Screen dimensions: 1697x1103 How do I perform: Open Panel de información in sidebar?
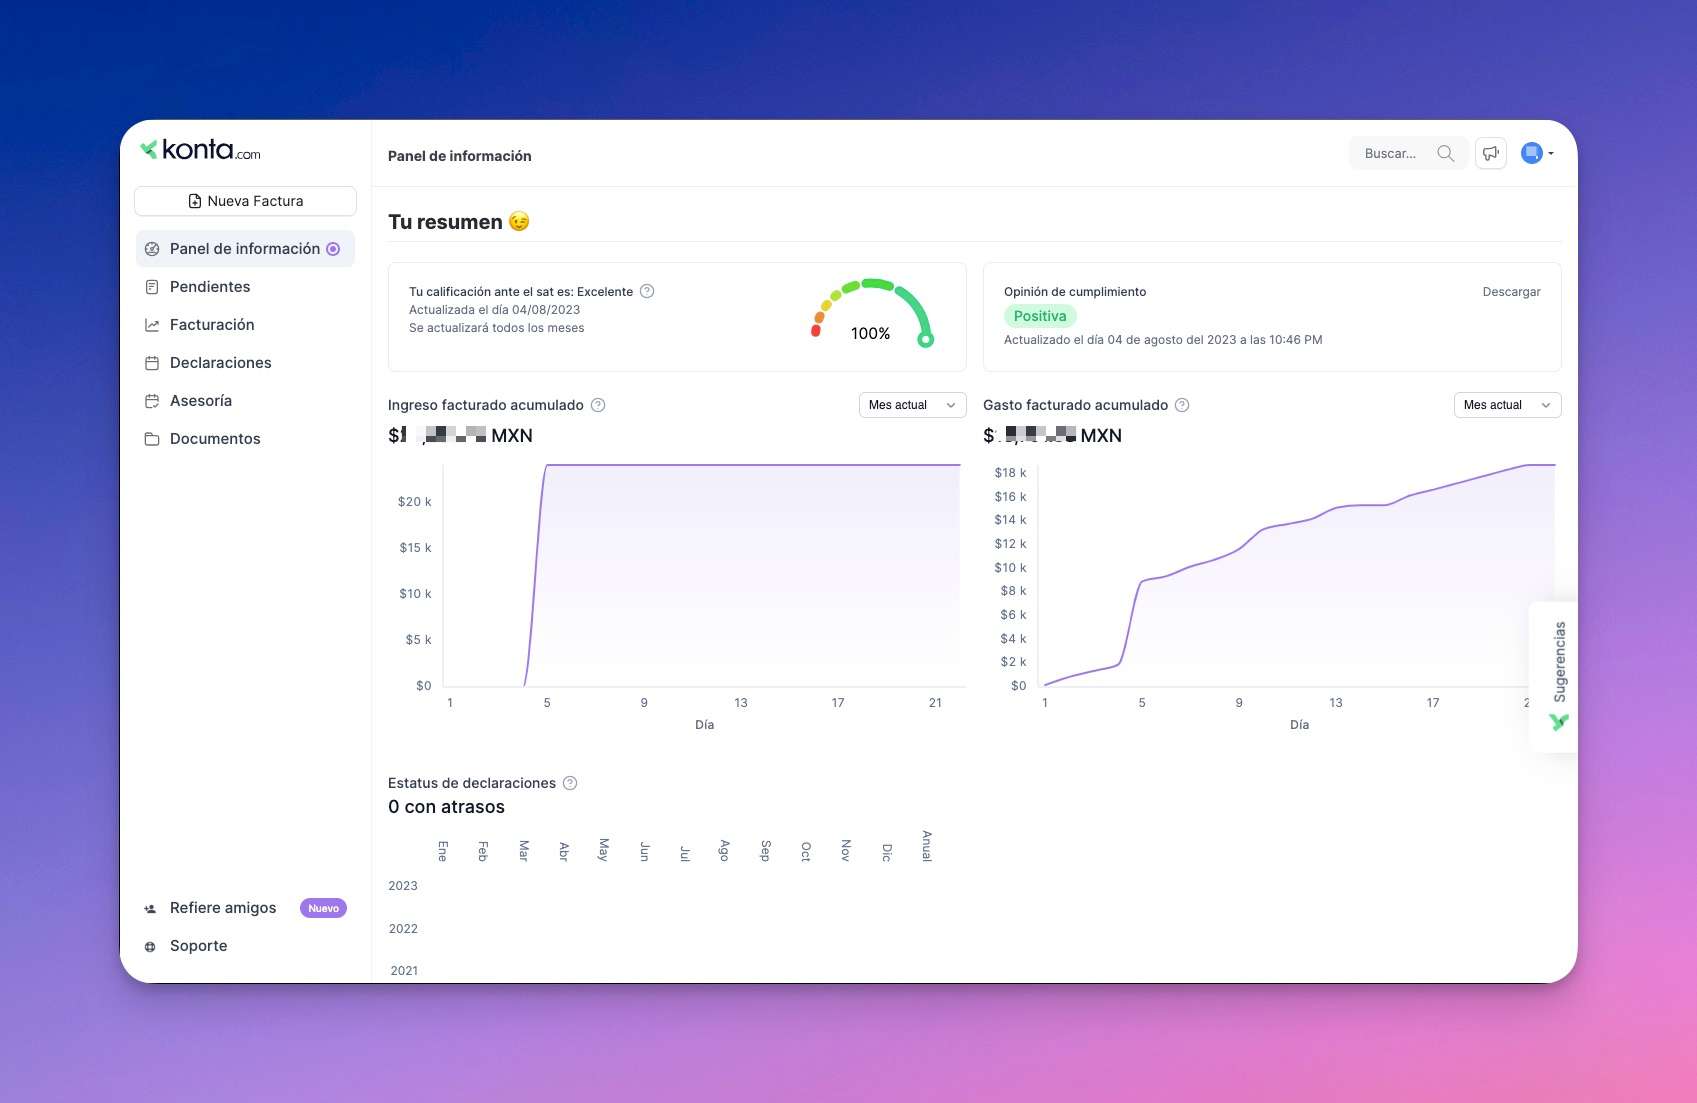click(245, 249)
